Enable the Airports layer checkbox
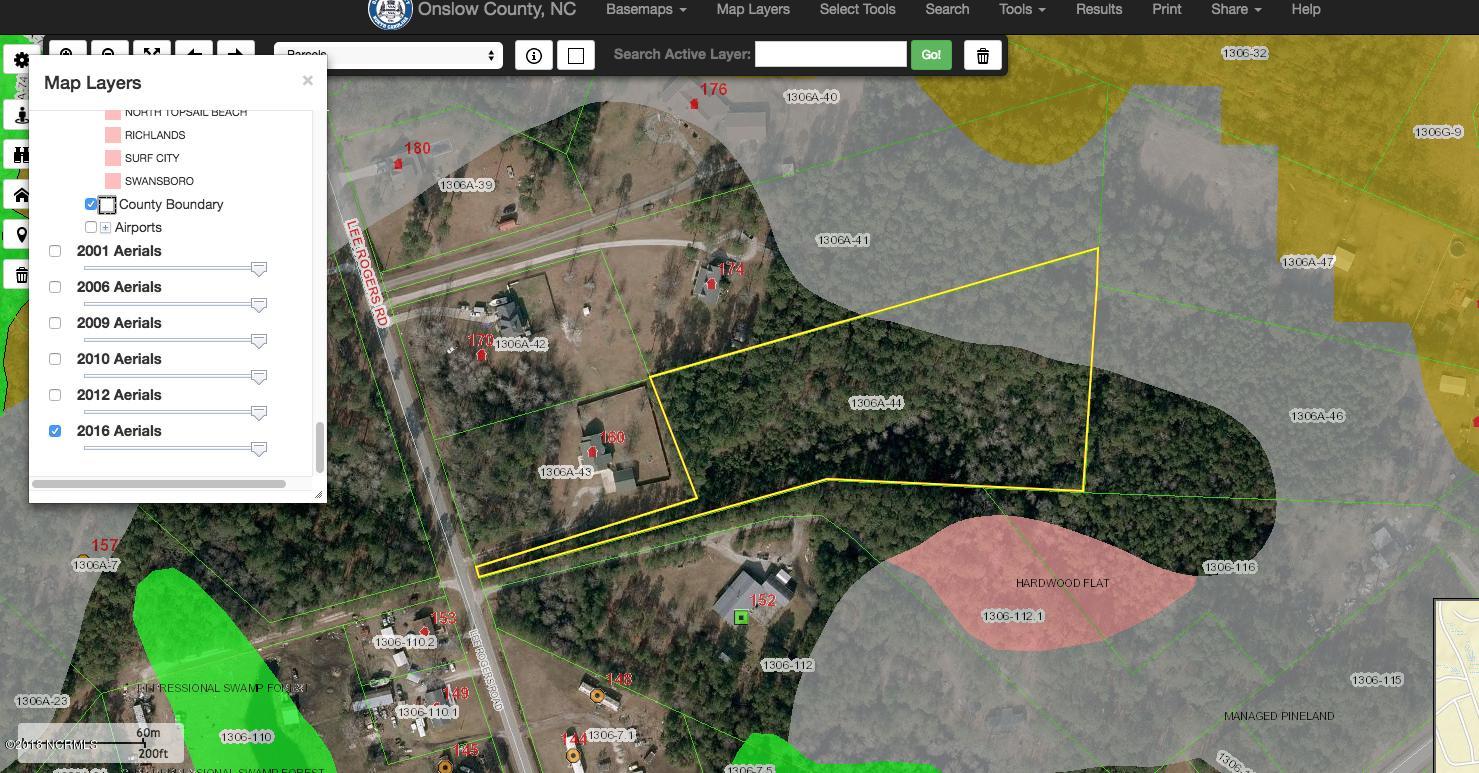The width and height of the screenshot is (1479, 773). 91,227
